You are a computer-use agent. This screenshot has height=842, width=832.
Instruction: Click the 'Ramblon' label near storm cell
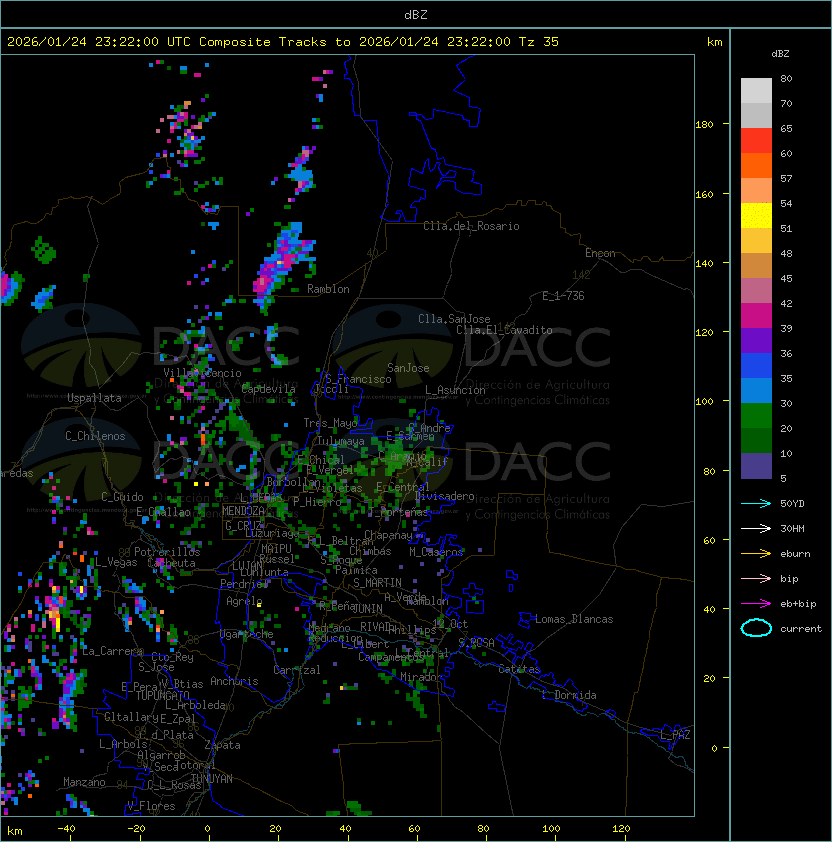tap(328, 289)
